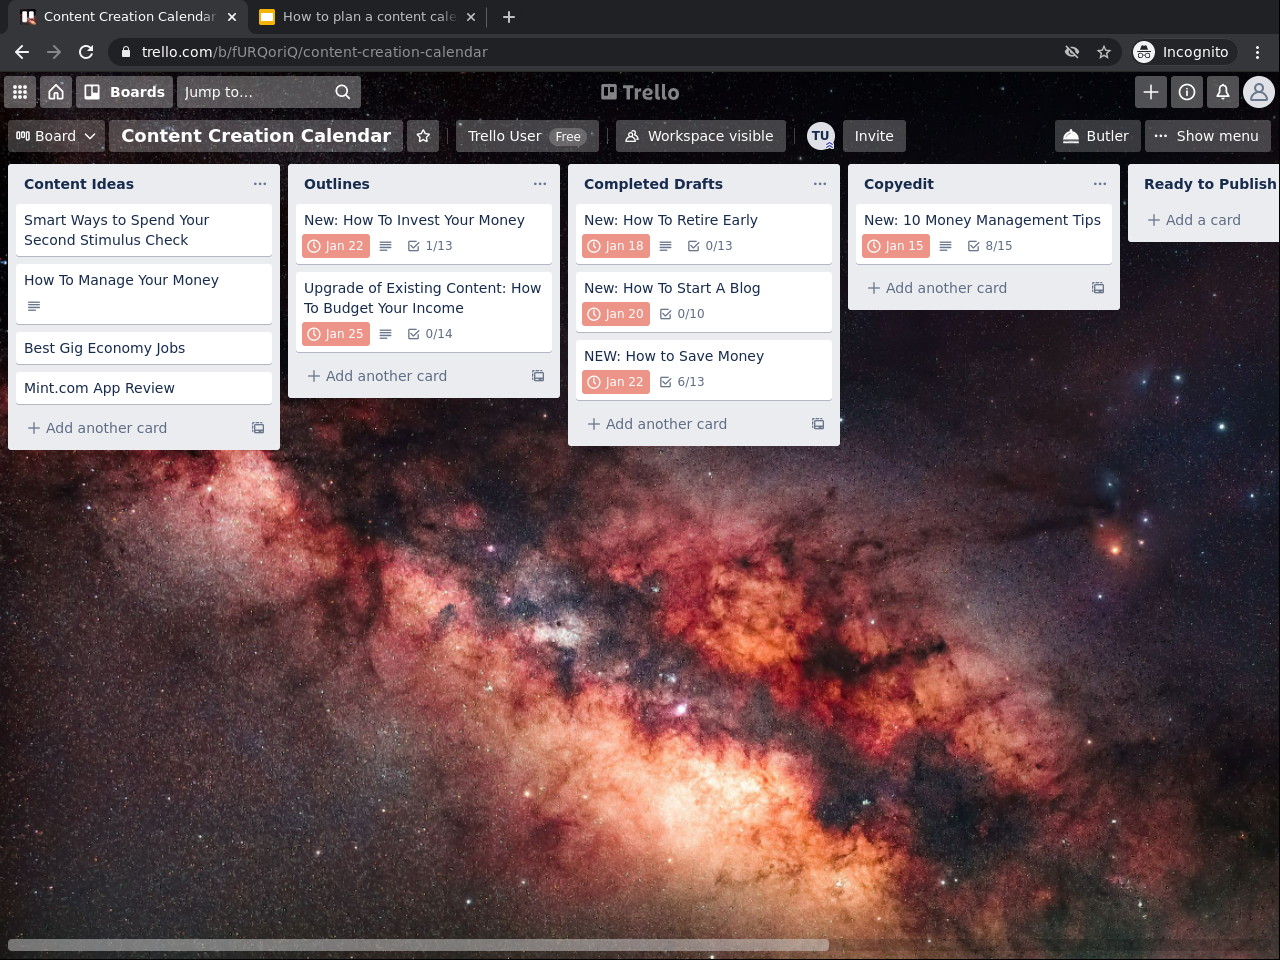Viewport: 1280px width, 960px height.
Task: Open a new browser tab
Action: [509, 17]
